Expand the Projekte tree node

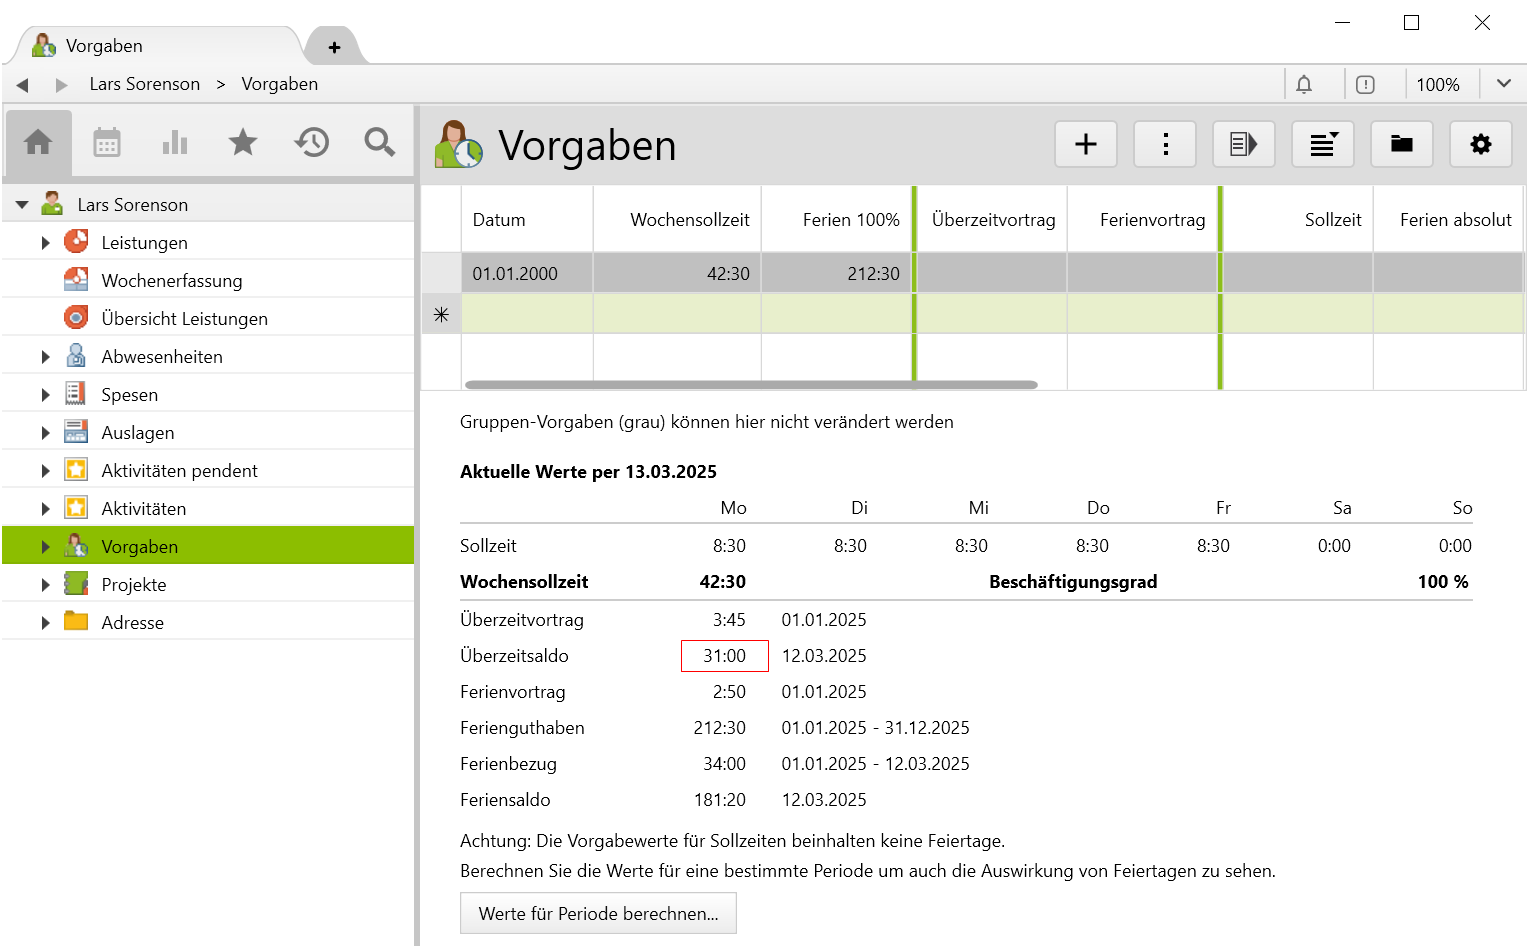[x=45, y=585]
